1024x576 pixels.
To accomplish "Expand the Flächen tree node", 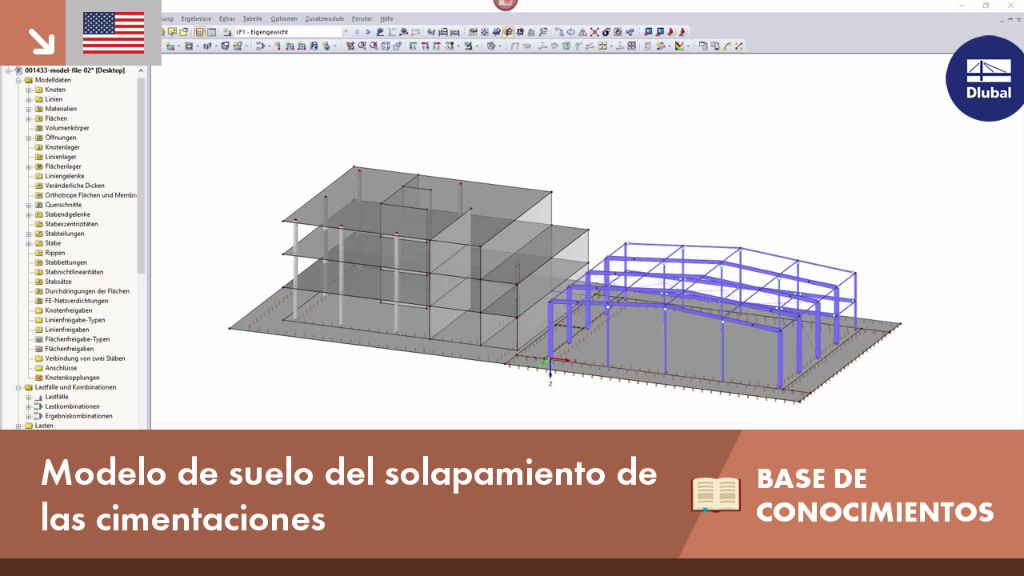I will tap(29, 119).
